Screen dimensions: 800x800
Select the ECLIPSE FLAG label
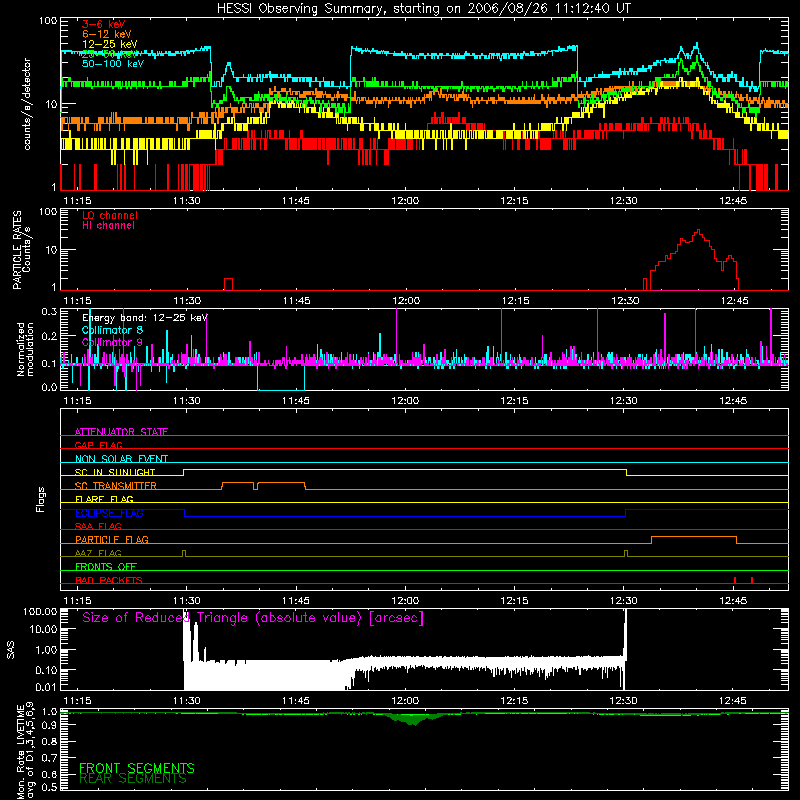pos(109,513)
